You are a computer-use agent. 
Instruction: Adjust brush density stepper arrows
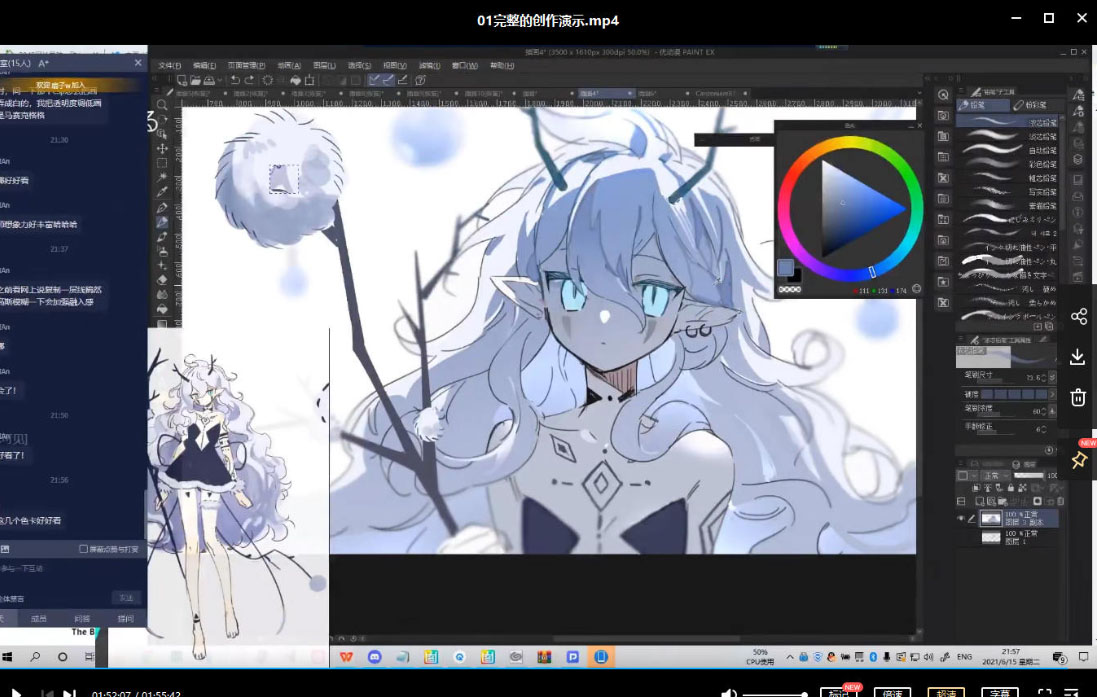click(x=1043, y=411)
